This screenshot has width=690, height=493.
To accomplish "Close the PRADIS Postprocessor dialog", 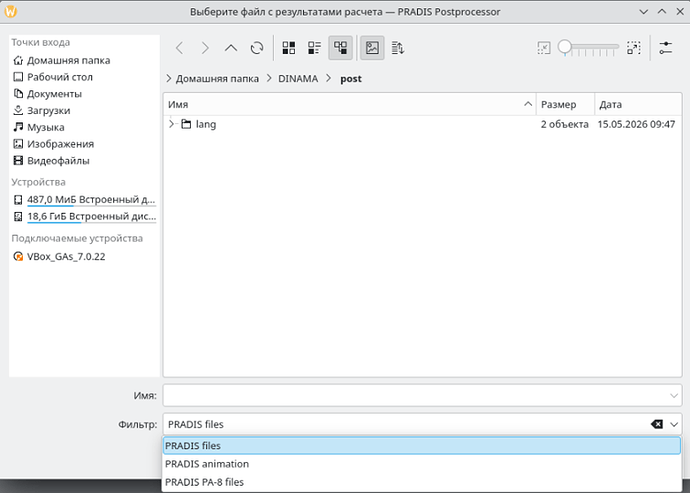I will coord(680,12).
